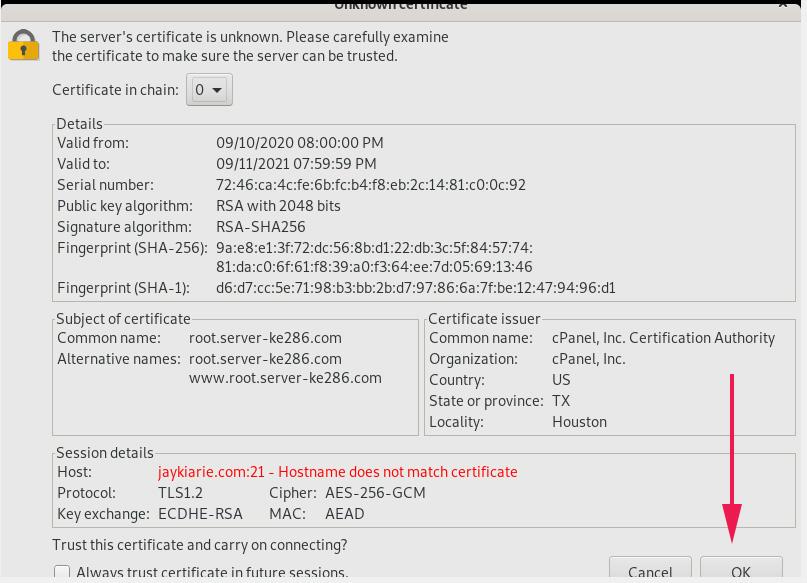Click the SHA-1 fingerprint value d6:d7:cc...

tap(415, 288)
